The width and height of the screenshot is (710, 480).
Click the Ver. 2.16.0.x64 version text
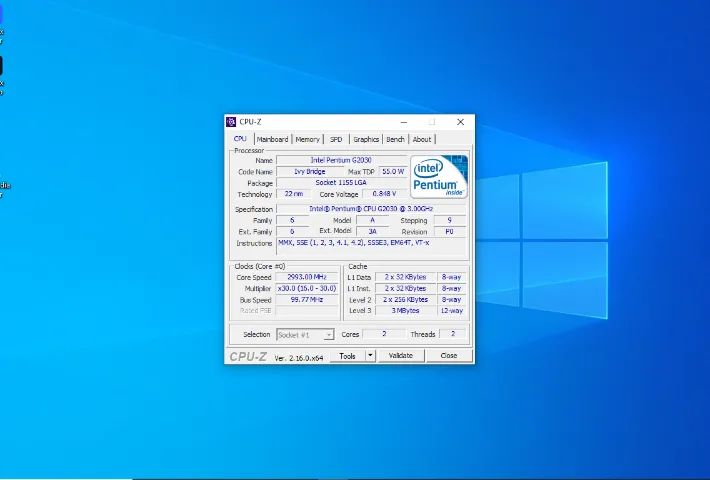299,358
